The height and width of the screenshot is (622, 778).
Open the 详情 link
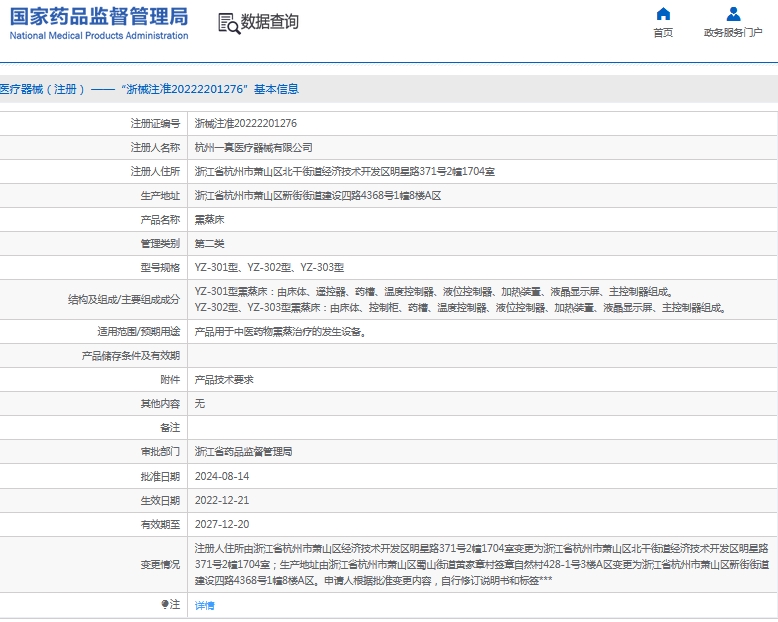coord(204,605)
